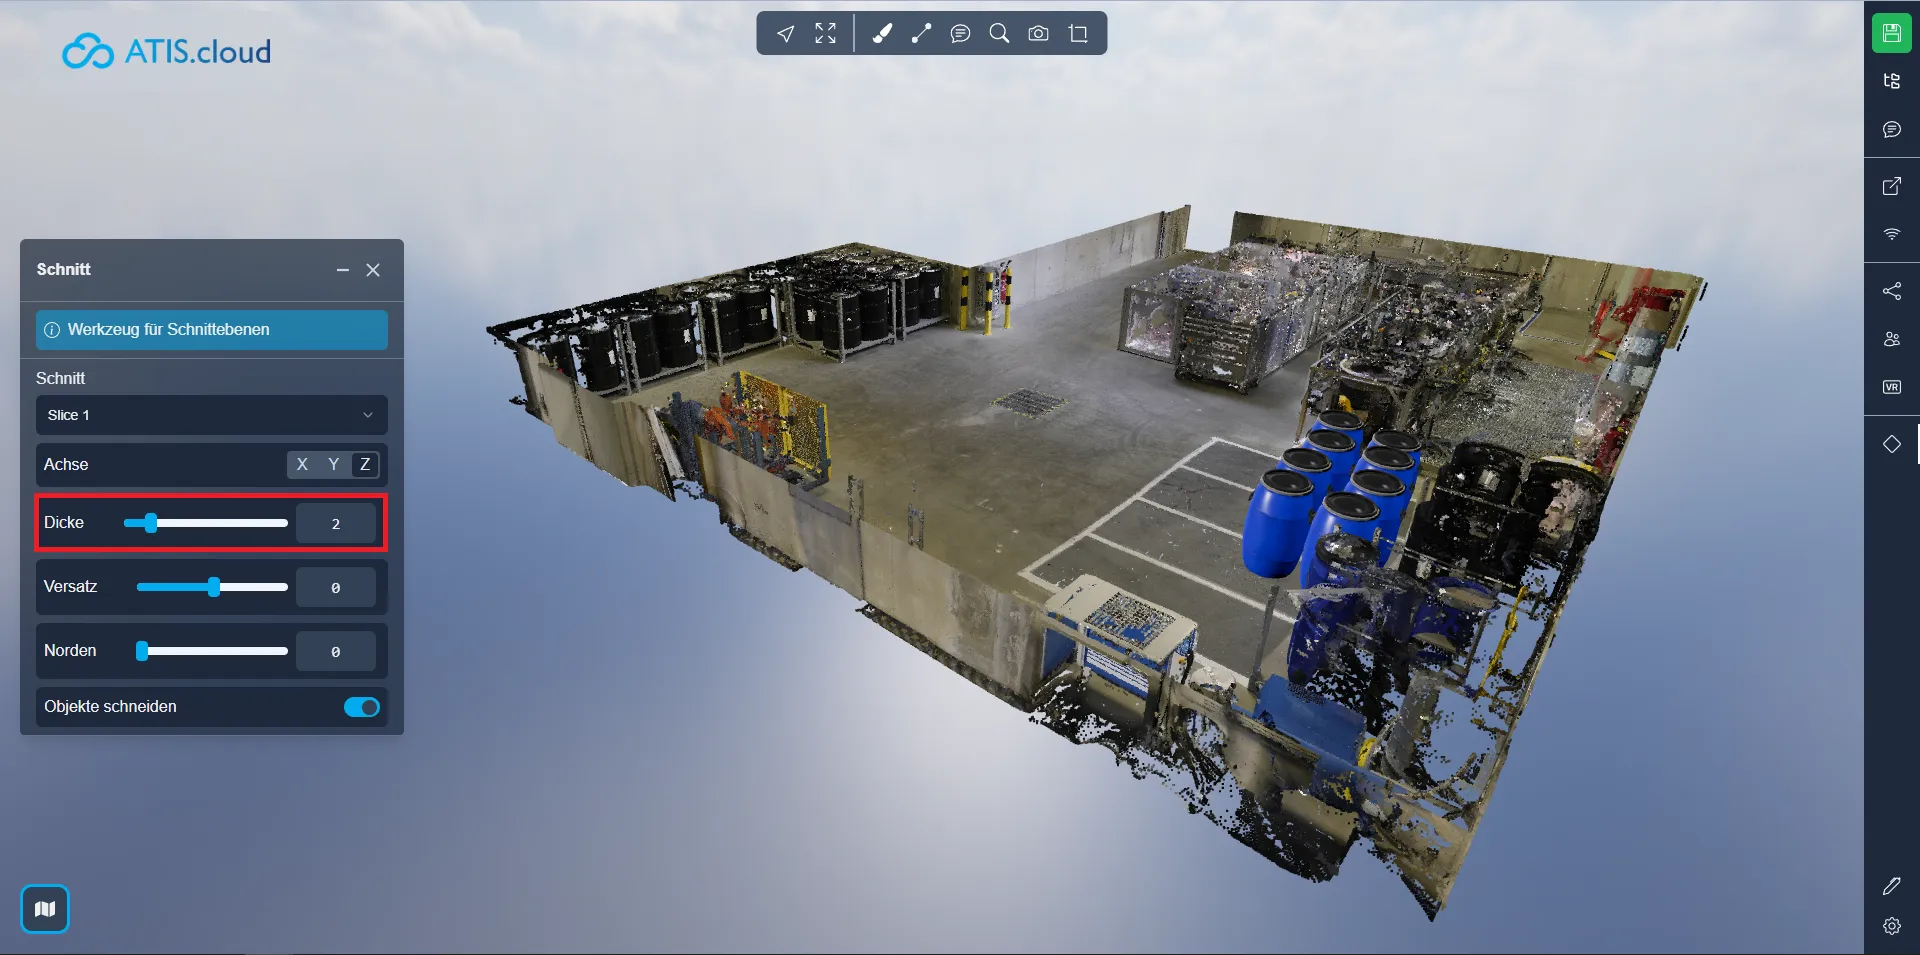Minimize the Schnitt panel

343,270
